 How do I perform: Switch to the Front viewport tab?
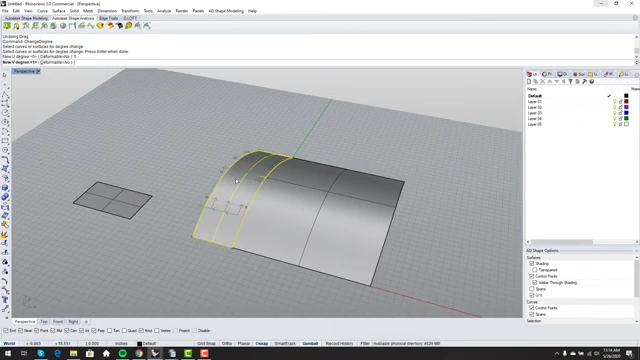point(58,322)
